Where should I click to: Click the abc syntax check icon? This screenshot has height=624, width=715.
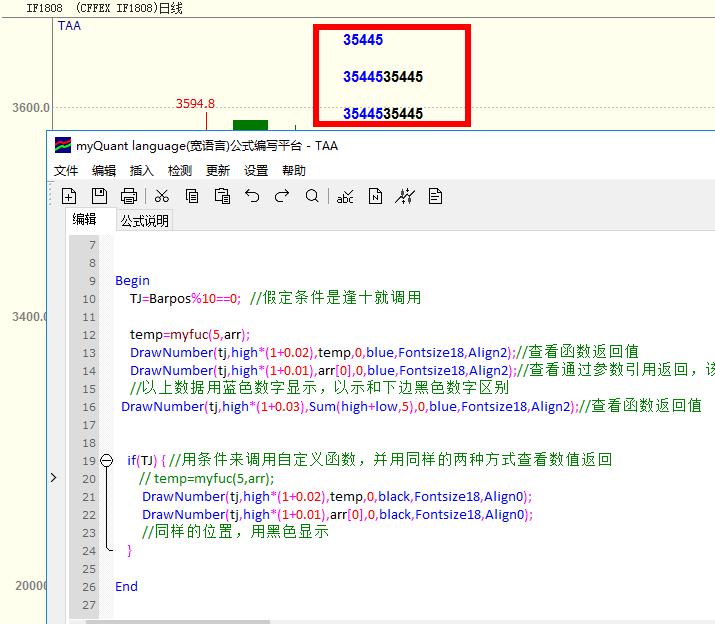(x=345, y=196)
